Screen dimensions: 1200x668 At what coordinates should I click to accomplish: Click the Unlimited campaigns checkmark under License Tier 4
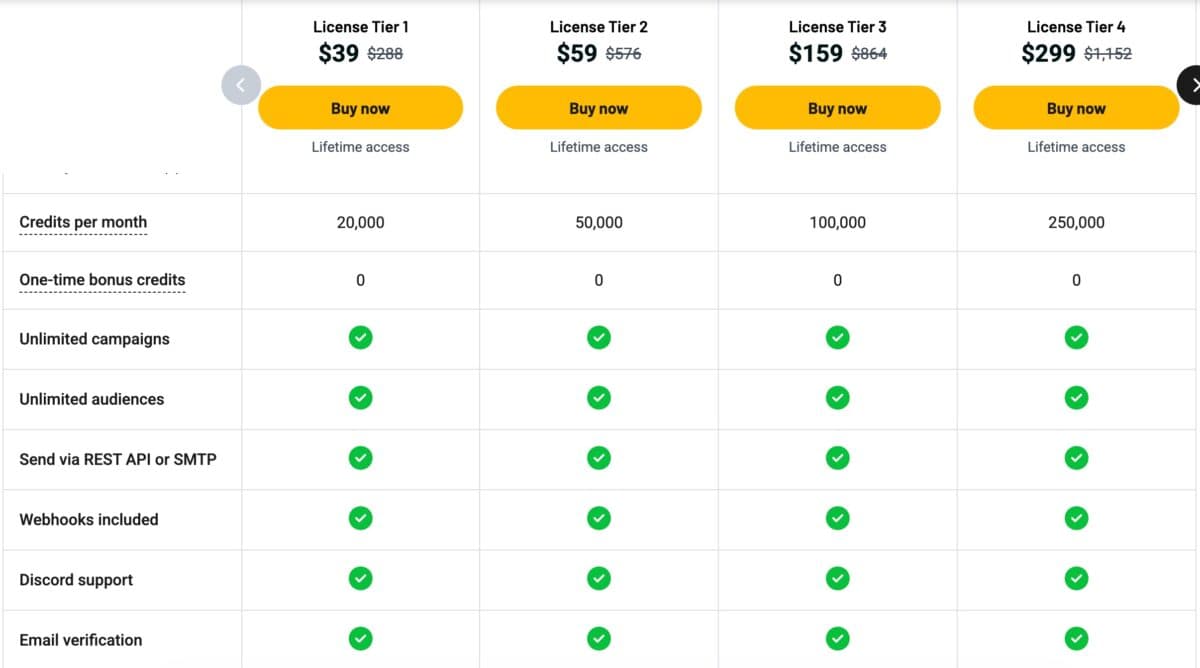pyautogui.click(x=1076, y=337)
